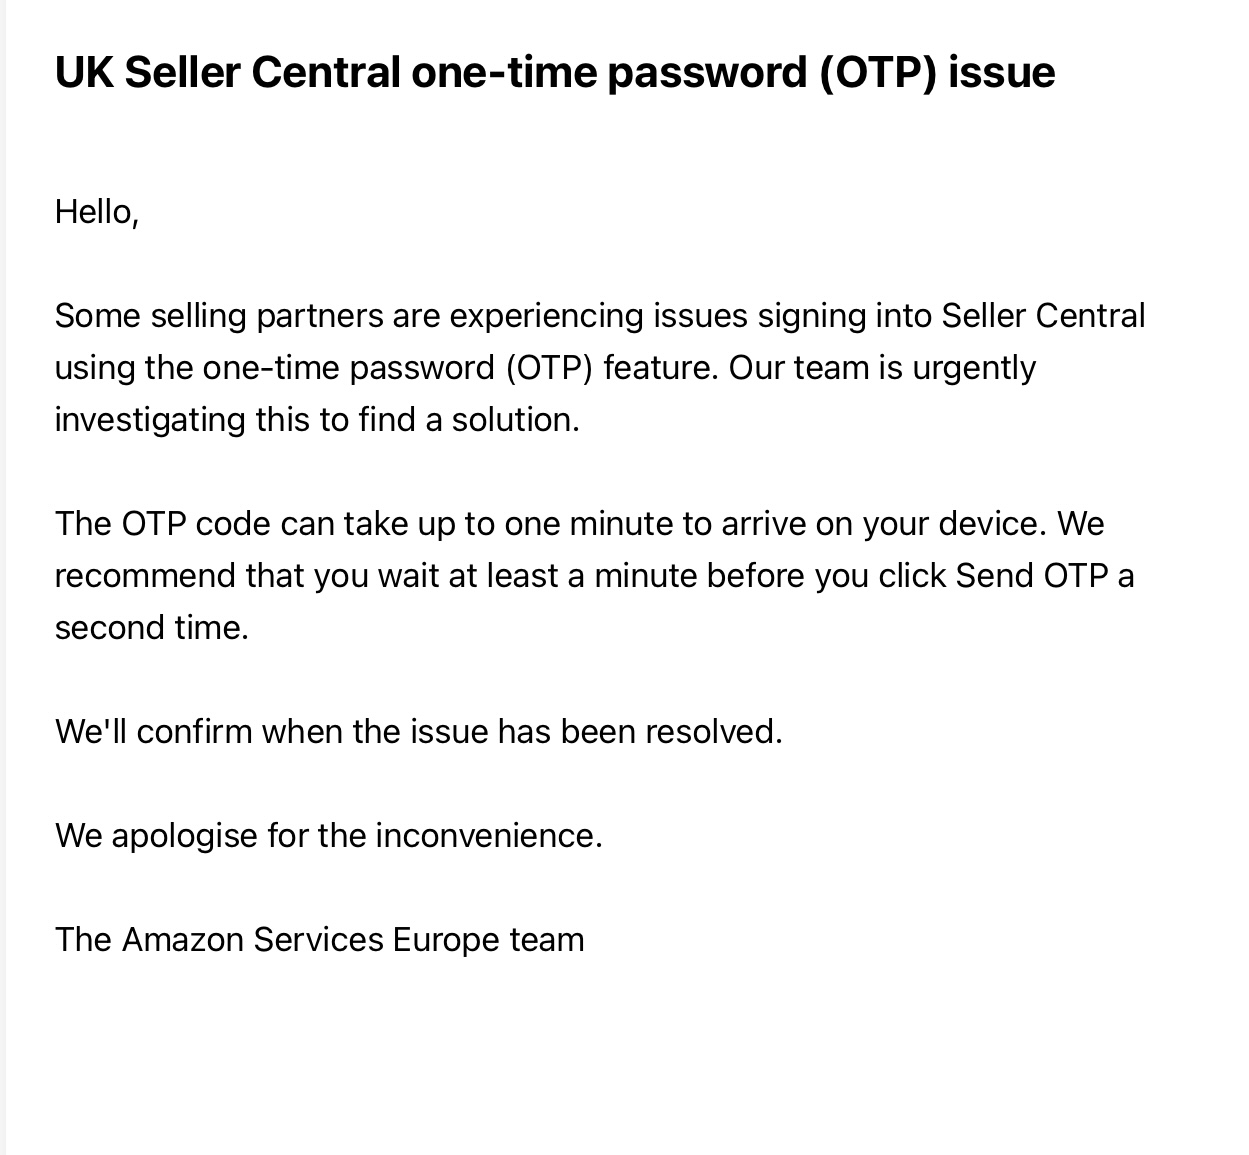Click the words "experiencing issues signing into"
The width and height of the screenshot is (1249, 1155).
tap(691, 316)
